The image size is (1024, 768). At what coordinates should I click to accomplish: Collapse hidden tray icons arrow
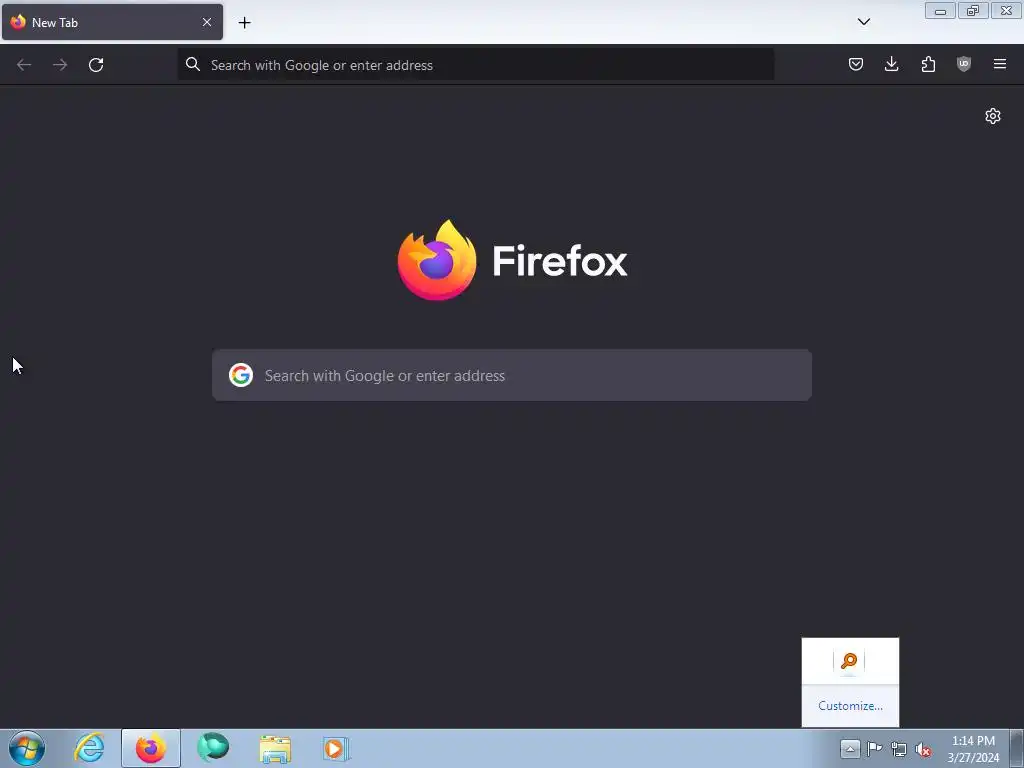[x=850, y=749]
